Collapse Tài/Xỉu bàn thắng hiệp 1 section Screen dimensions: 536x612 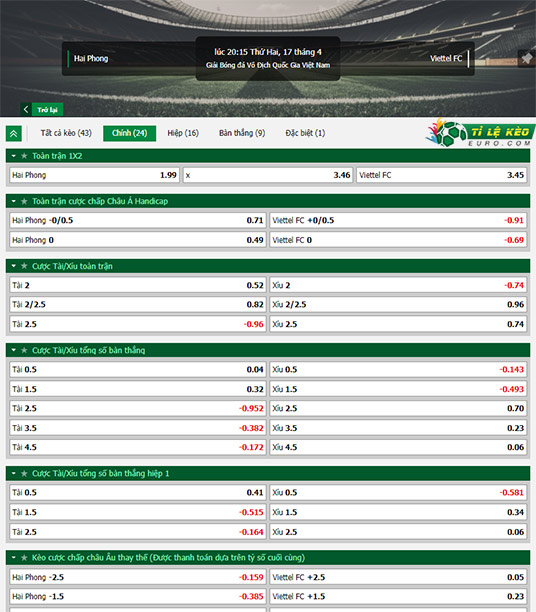point(14,473)
